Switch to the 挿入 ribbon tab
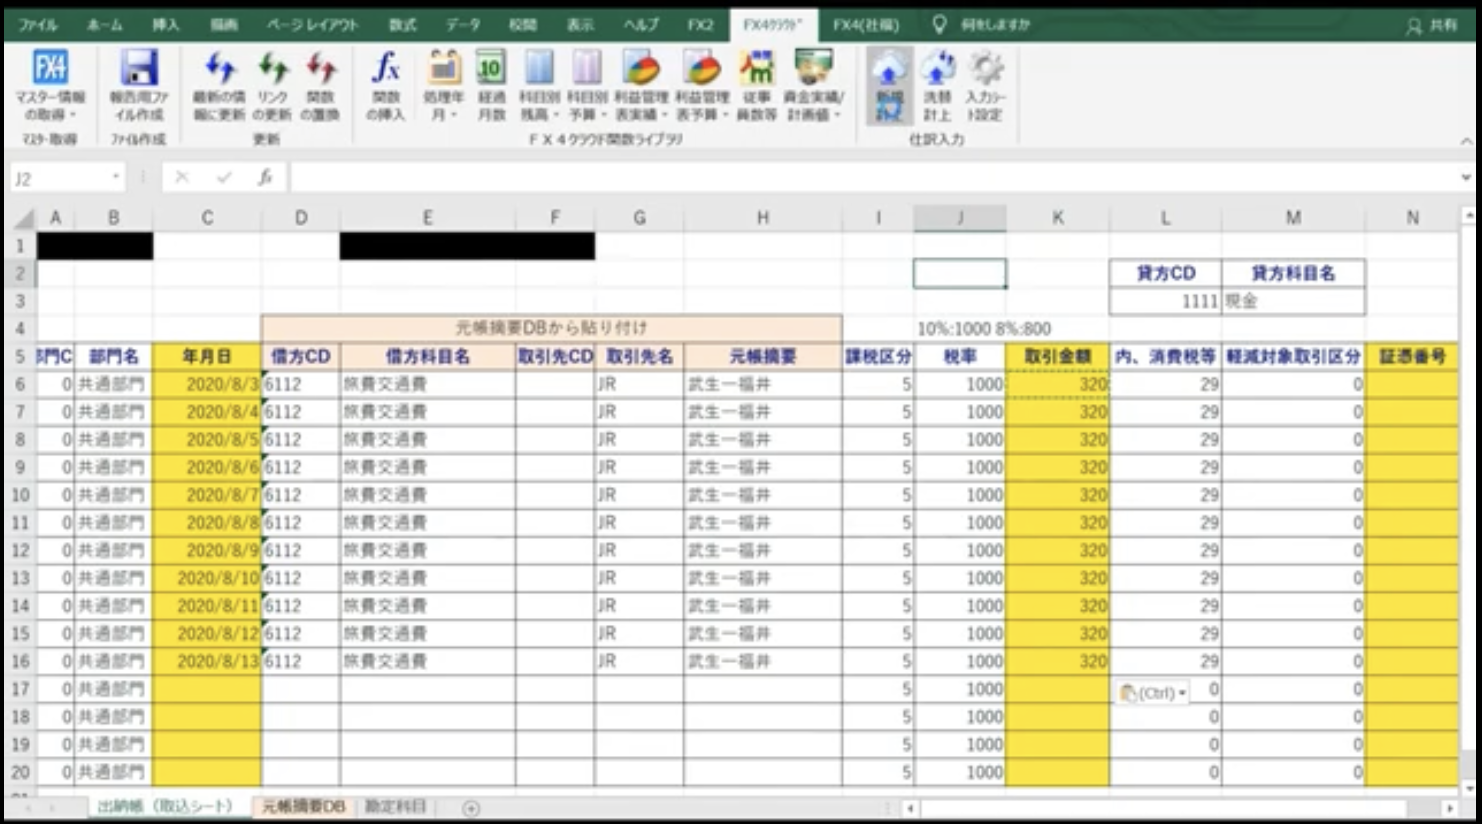The height and width of the screenshot is (824, 1482). click(x=165, y=25)
